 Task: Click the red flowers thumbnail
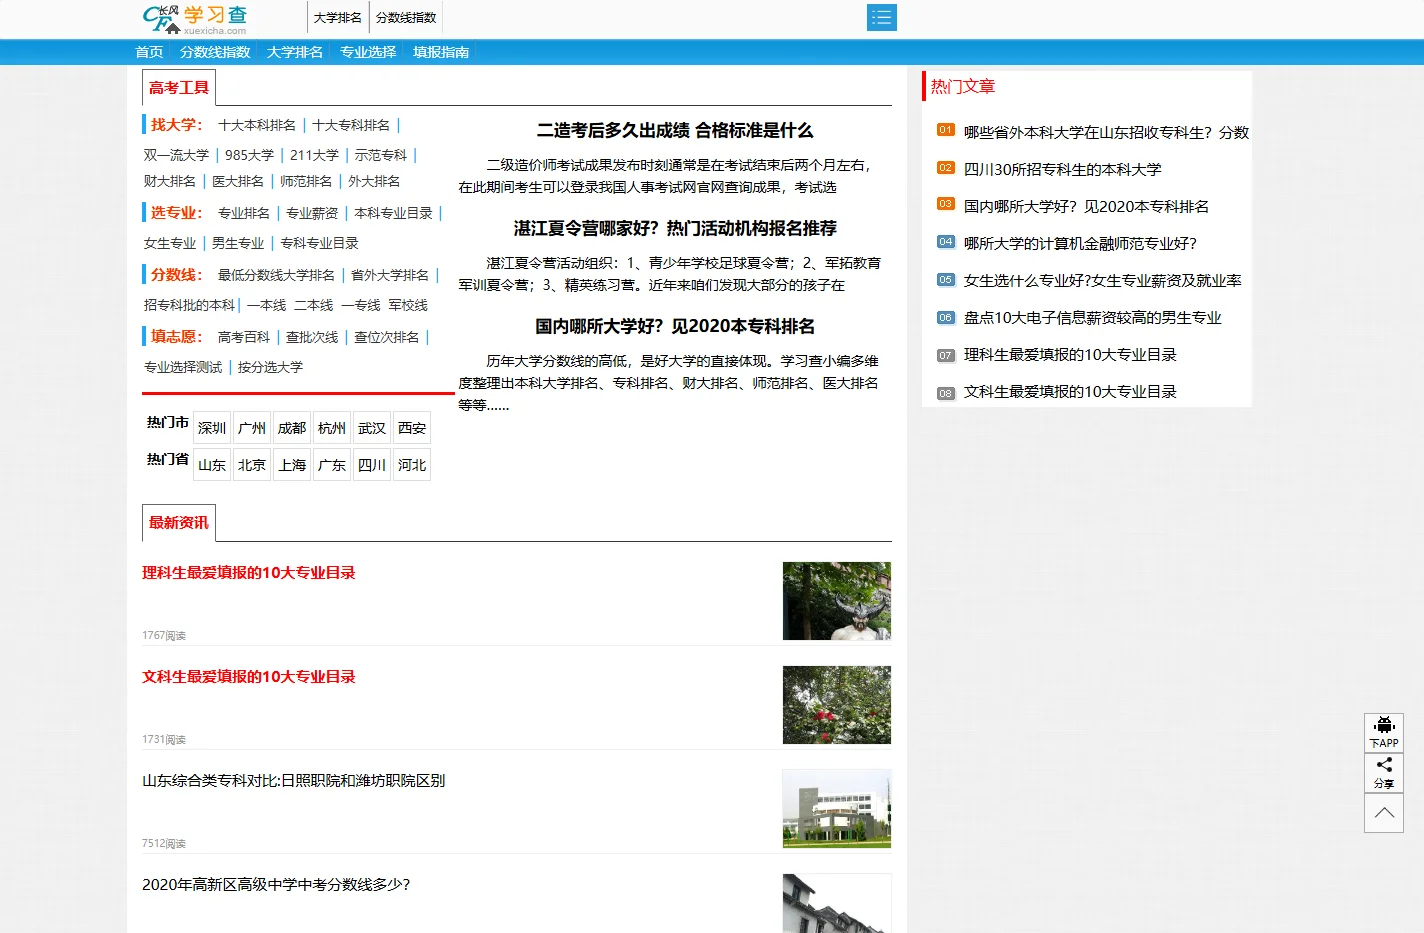pyautogui.click(x=837, y=705)
